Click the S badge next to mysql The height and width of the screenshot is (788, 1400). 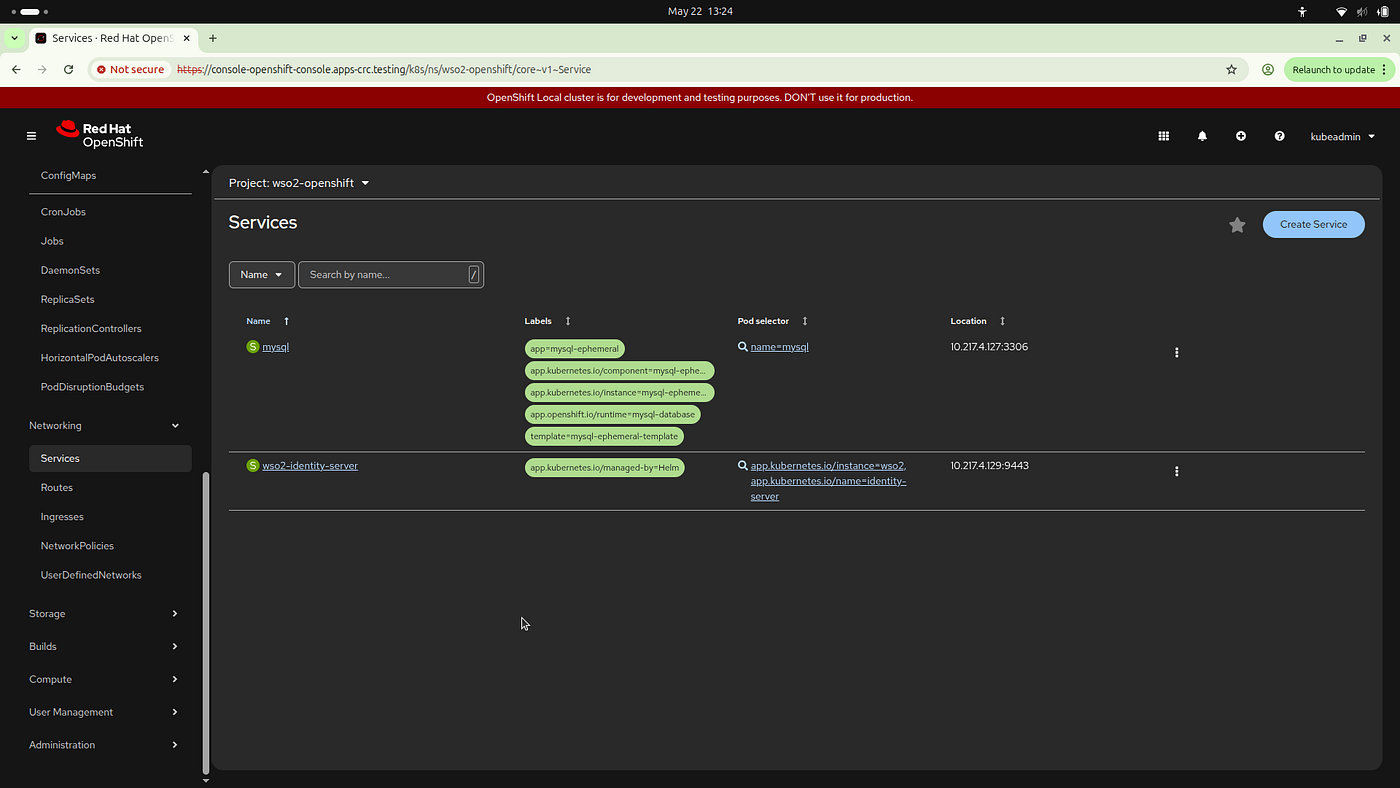pos(253,347)
